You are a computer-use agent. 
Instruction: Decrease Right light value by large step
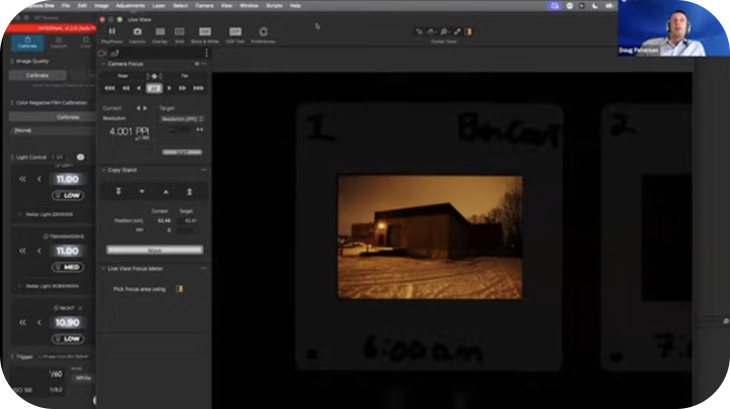(x=22, y=322)
